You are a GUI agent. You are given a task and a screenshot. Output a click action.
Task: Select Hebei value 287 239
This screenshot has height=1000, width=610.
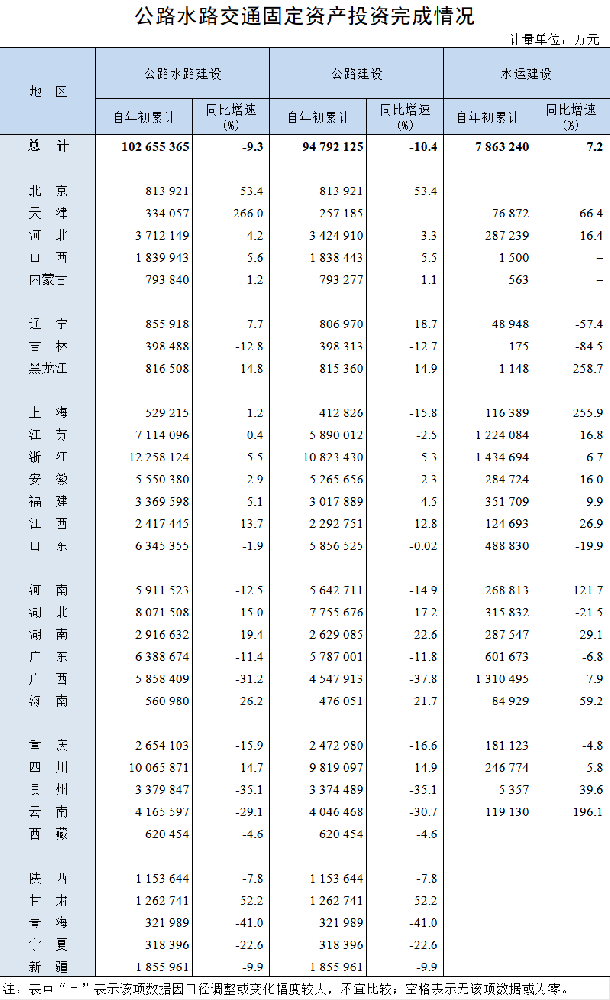[507, 235]
